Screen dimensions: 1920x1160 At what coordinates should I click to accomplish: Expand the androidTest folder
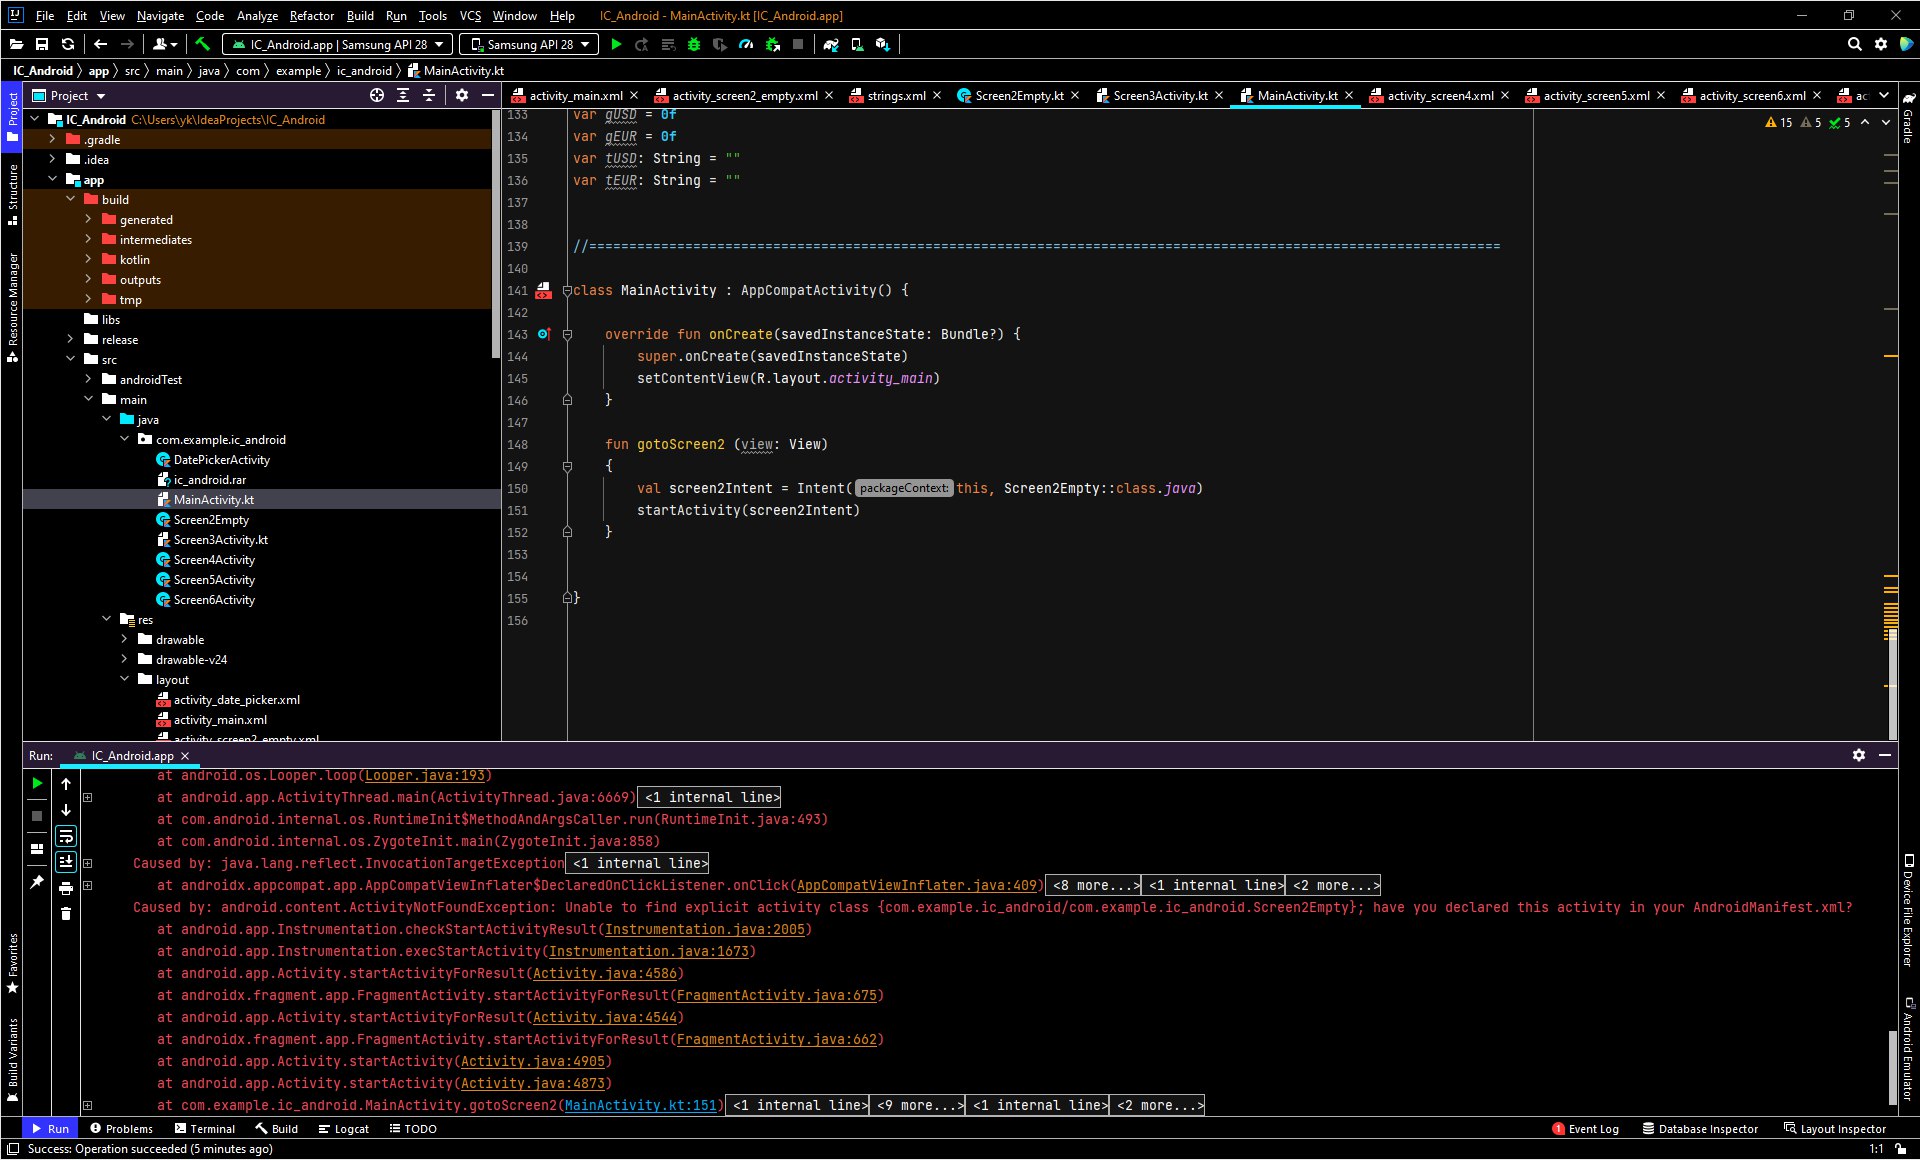[88, 379]
